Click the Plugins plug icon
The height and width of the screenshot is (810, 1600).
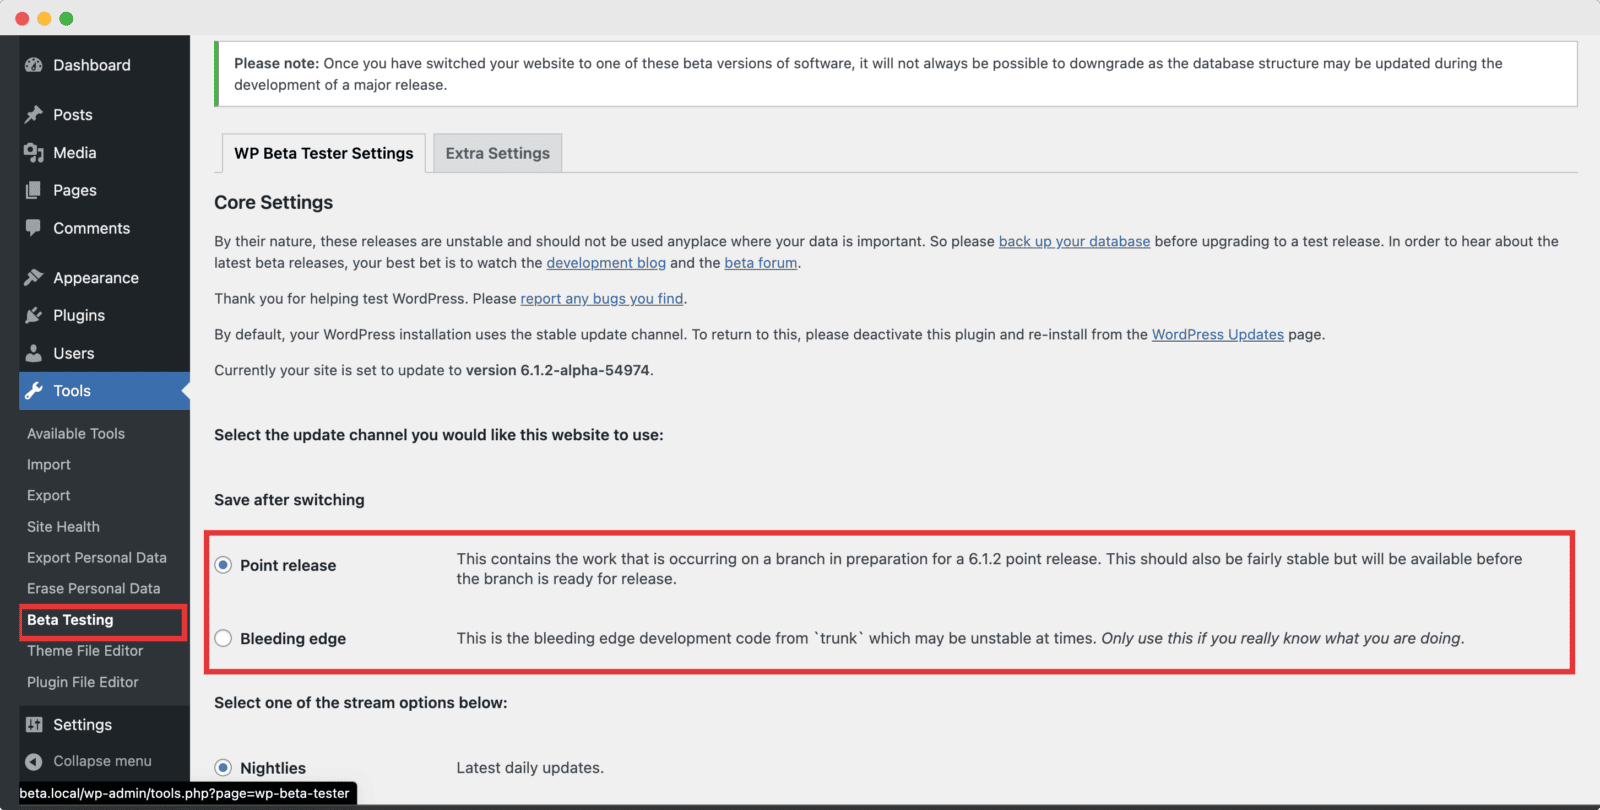(x=34, y=315)
